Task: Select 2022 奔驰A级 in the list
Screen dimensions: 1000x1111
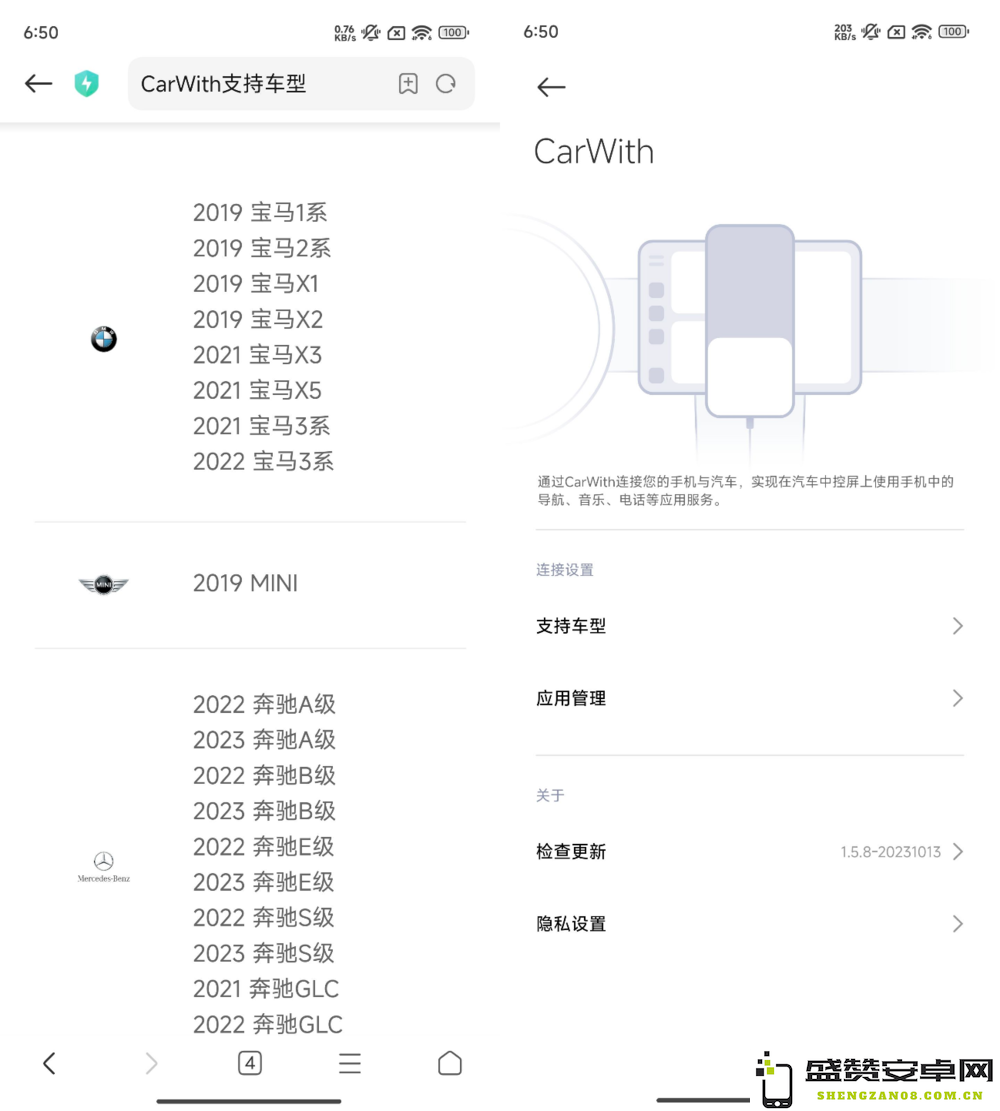Action: click(264, 704)
